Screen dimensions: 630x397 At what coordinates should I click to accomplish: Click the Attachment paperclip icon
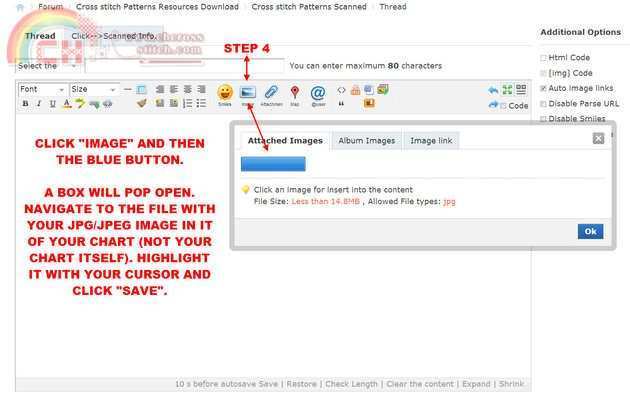(271, 92)
